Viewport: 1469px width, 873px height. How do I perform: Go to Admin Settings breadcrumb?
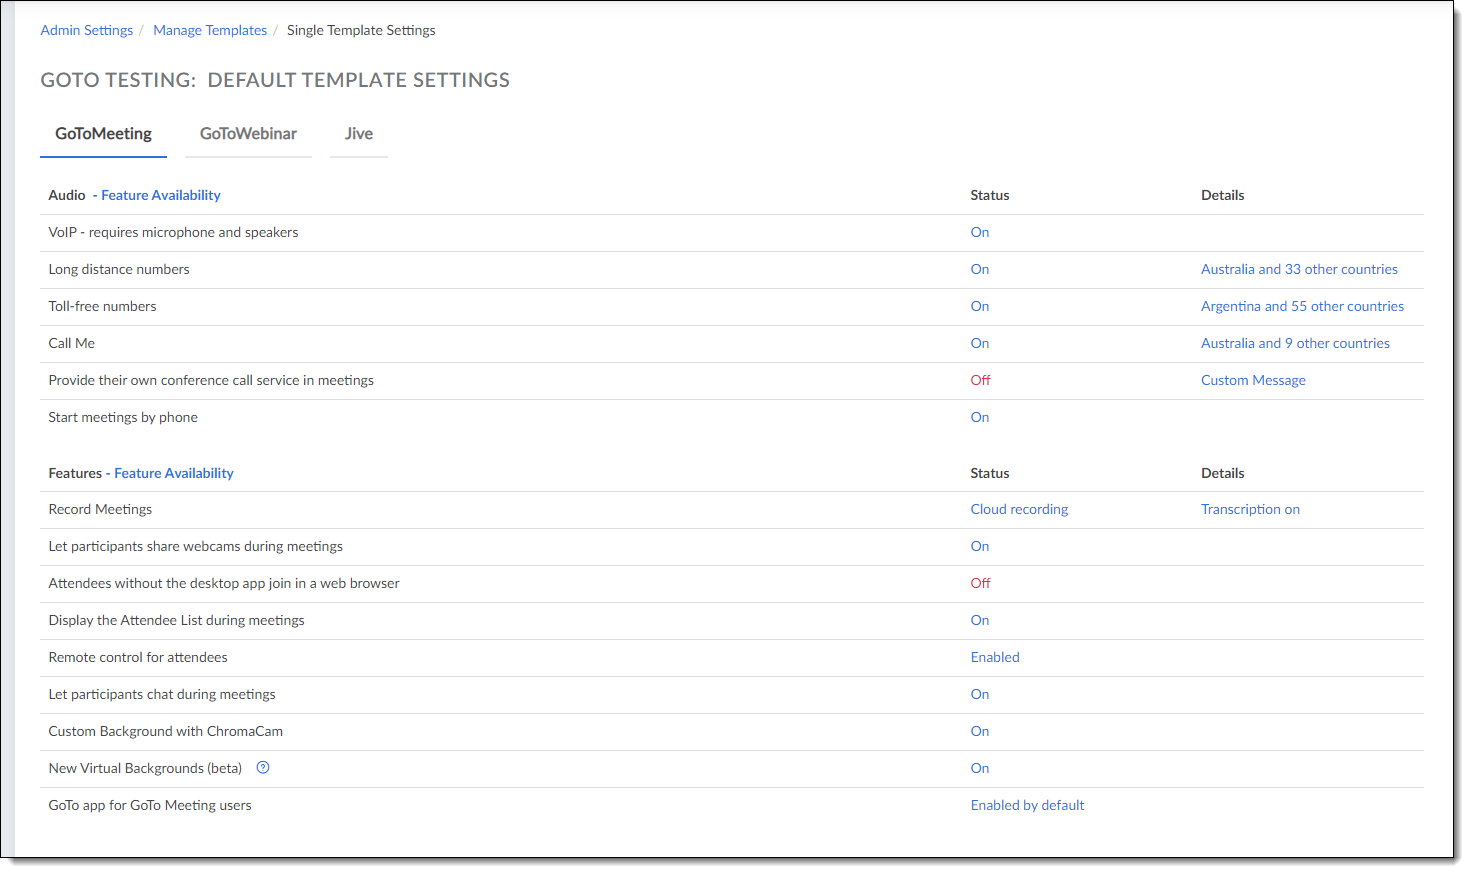87,30
